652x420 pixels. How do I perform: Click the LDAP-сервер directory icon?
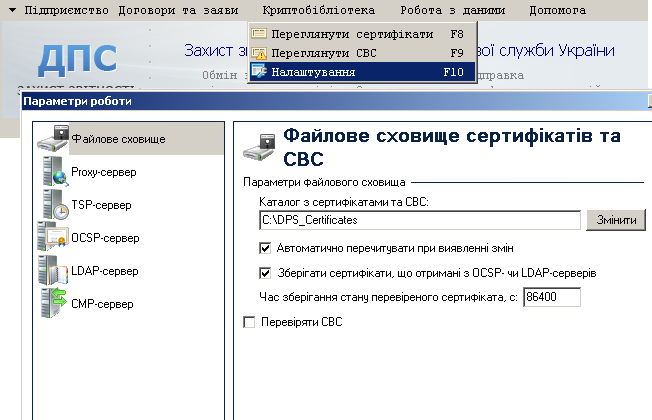[54, 271]
